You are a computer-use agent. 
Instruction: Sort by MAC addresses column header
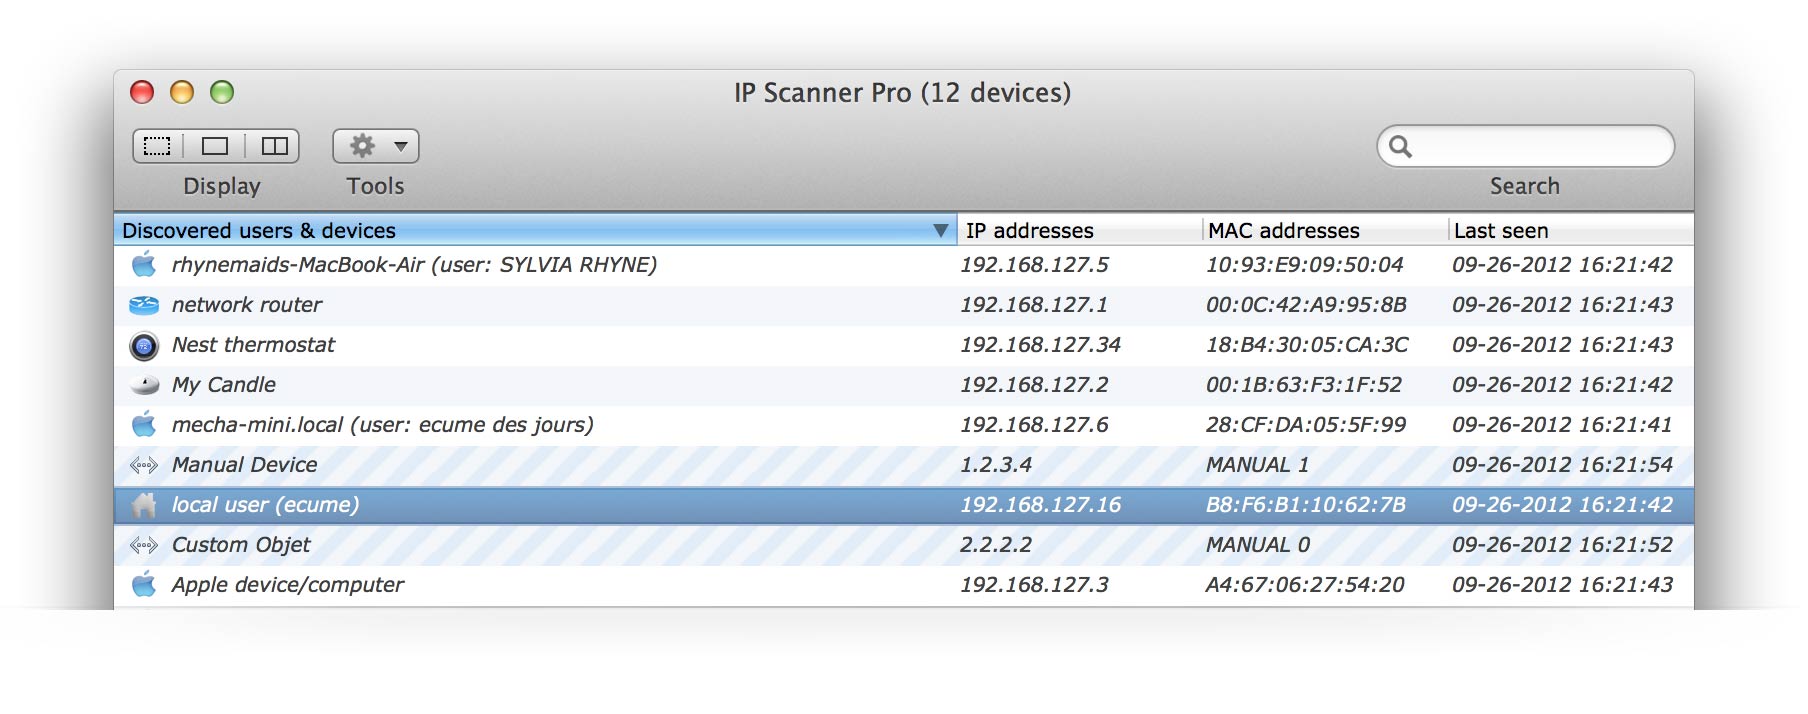pyautogui.click(x=1325, y=230)
